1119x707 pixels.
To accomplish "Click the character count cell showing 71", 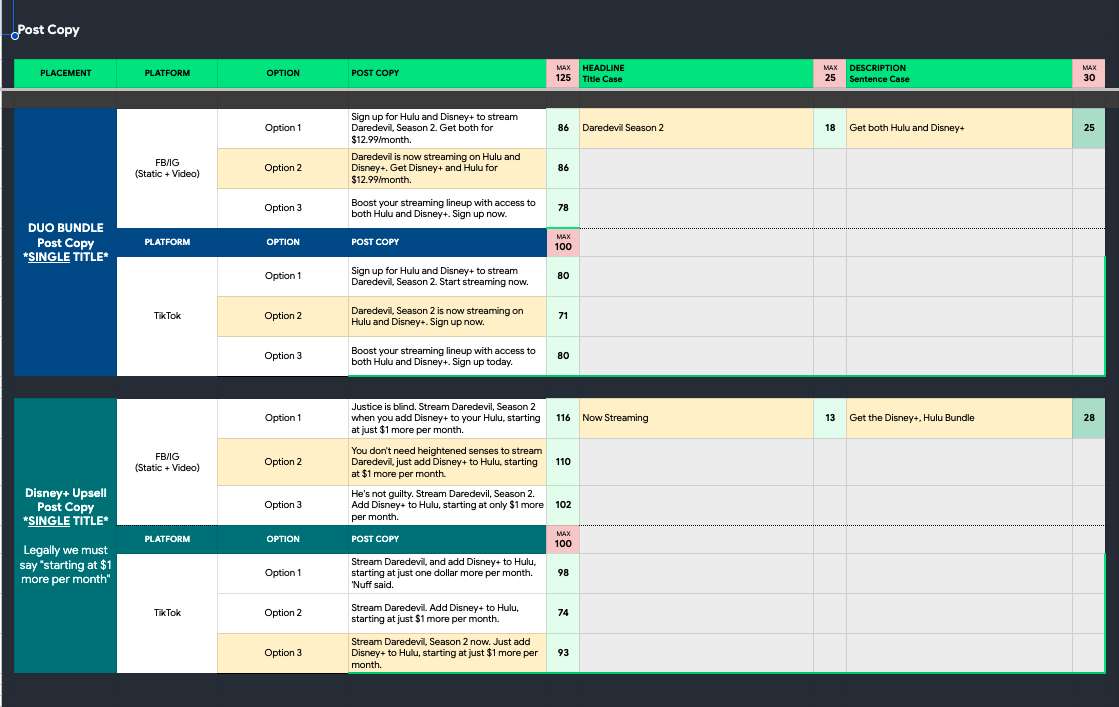I will [x=563, y=316].
